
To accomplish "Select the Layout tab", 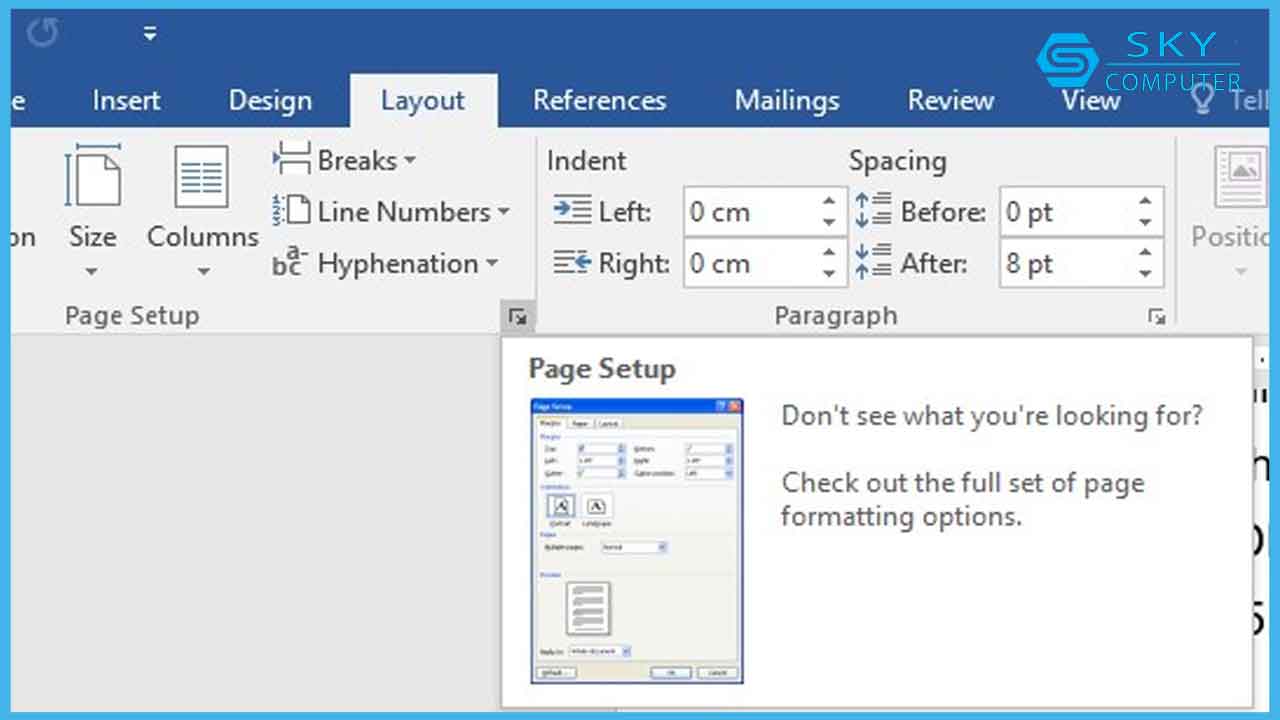I will [423, 100].
